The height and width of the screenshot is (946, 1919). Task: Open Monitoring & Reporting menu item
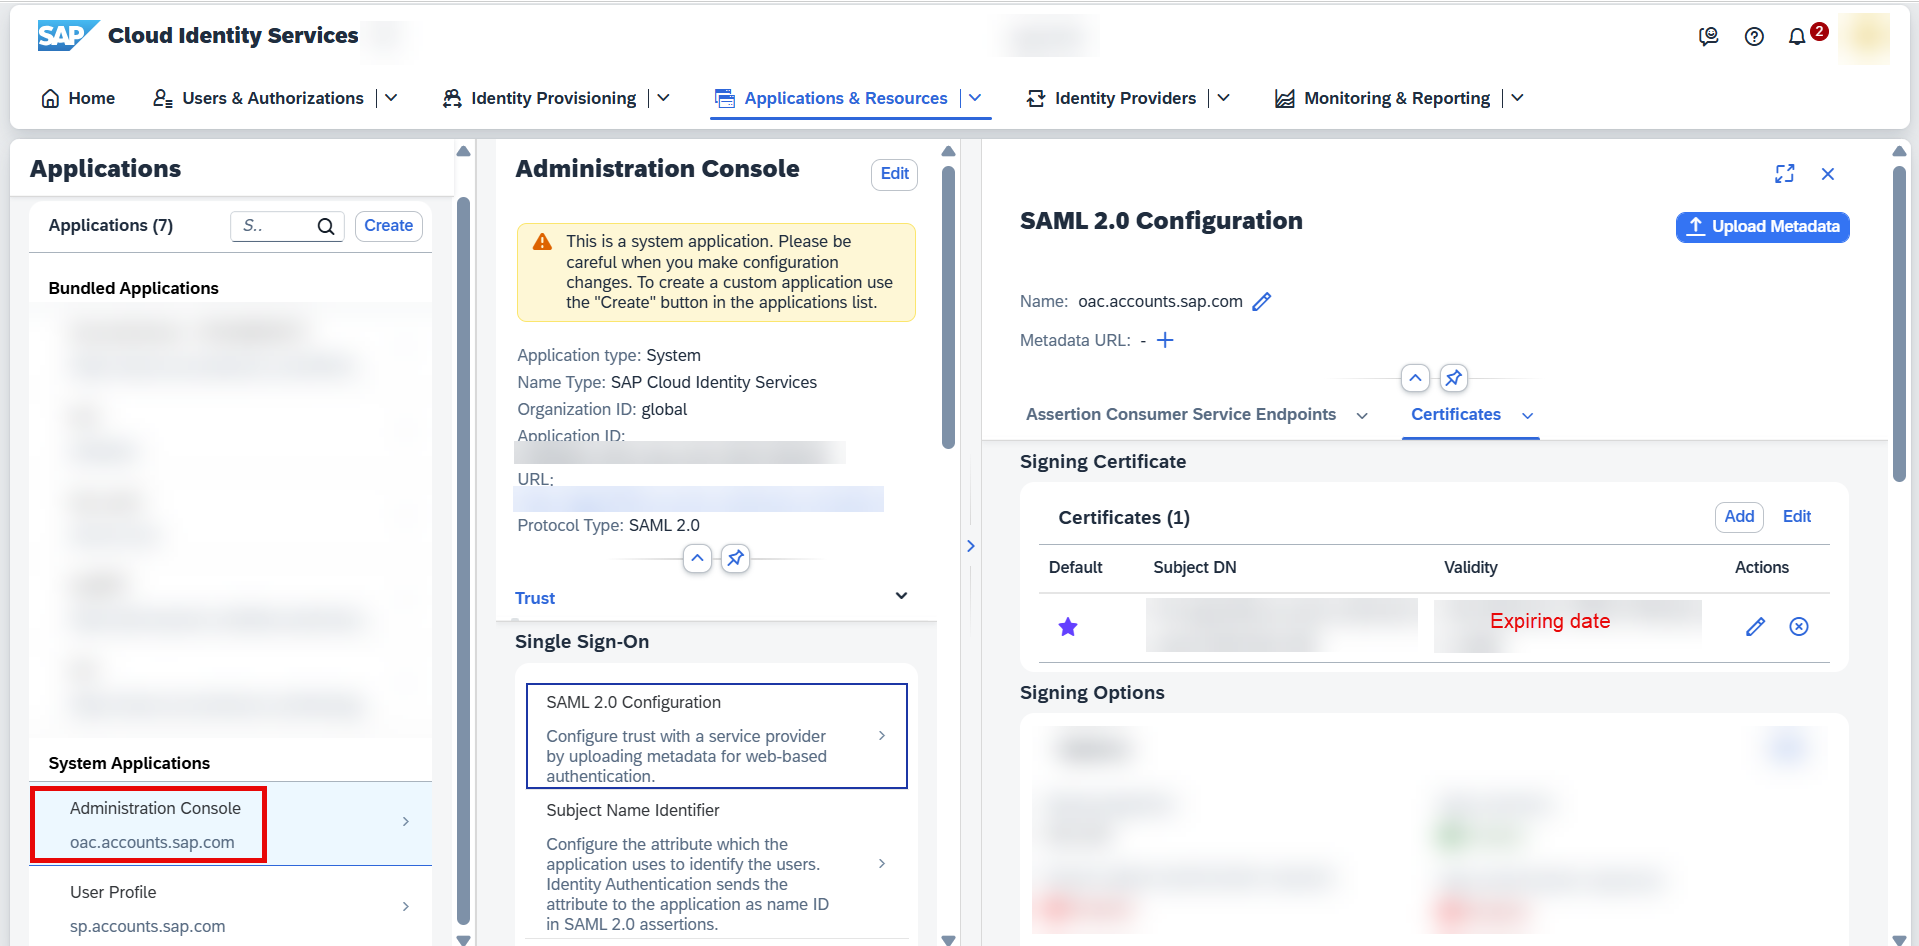click(x=1383, y=98)
